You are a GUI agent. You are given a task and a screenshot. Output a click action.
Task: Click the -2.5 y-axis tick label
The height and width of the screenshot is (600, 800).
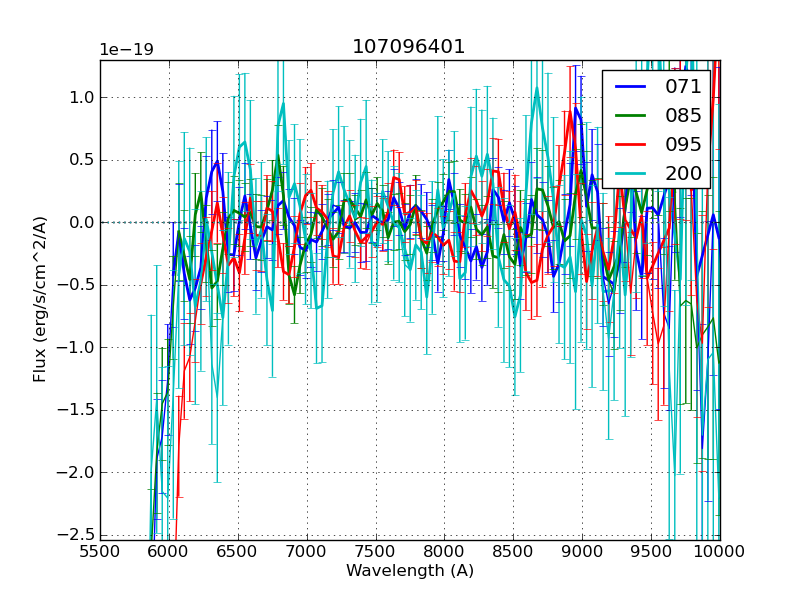tap(78, 535)
